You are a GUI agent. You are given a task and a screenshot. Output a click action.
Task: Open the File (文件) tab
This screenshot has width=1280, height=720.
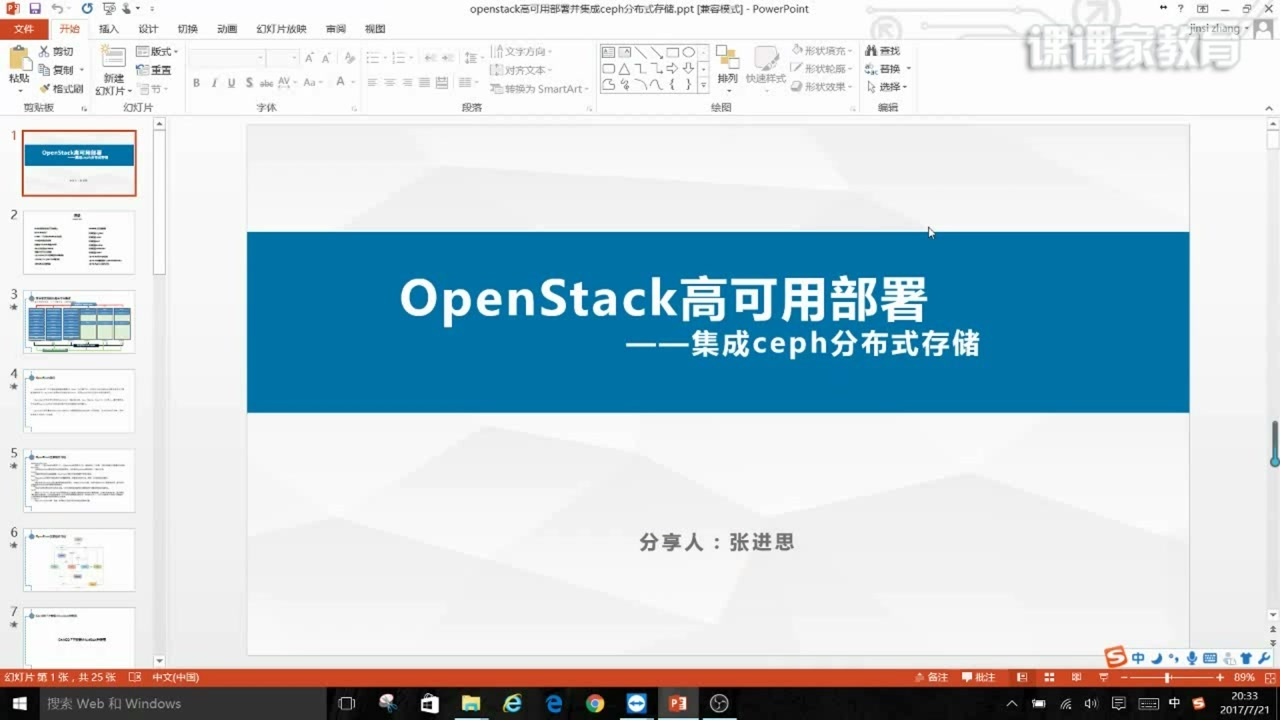[x=23, y=29]
